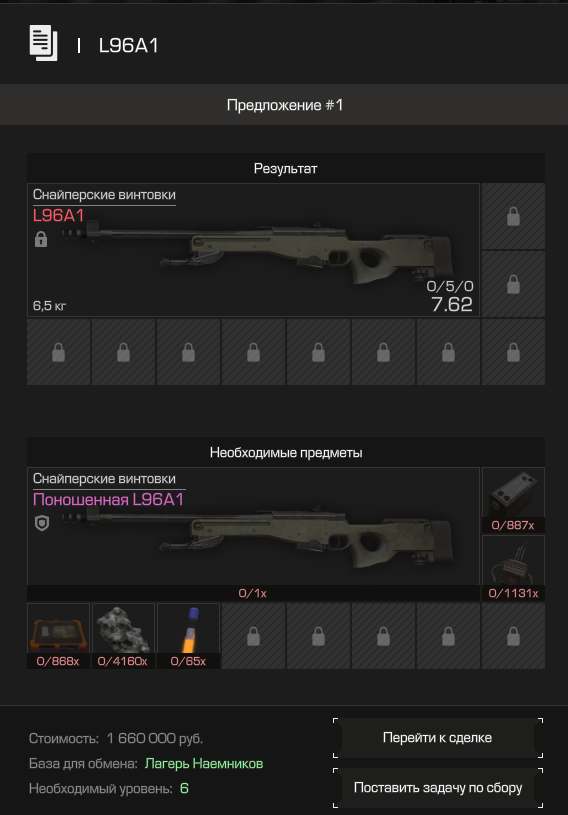Click Перейти к сделке button
Viewport: 568px width, 815px height.
[x=438, y=738]
